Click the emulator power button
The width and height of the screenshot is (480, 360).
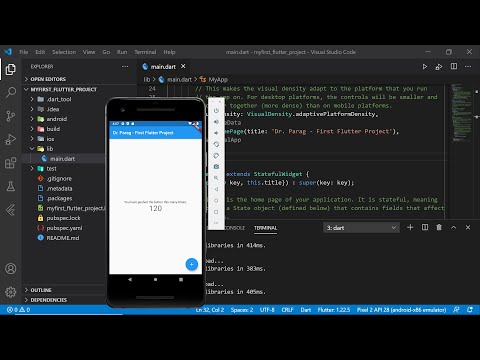[x=216, y=110]
